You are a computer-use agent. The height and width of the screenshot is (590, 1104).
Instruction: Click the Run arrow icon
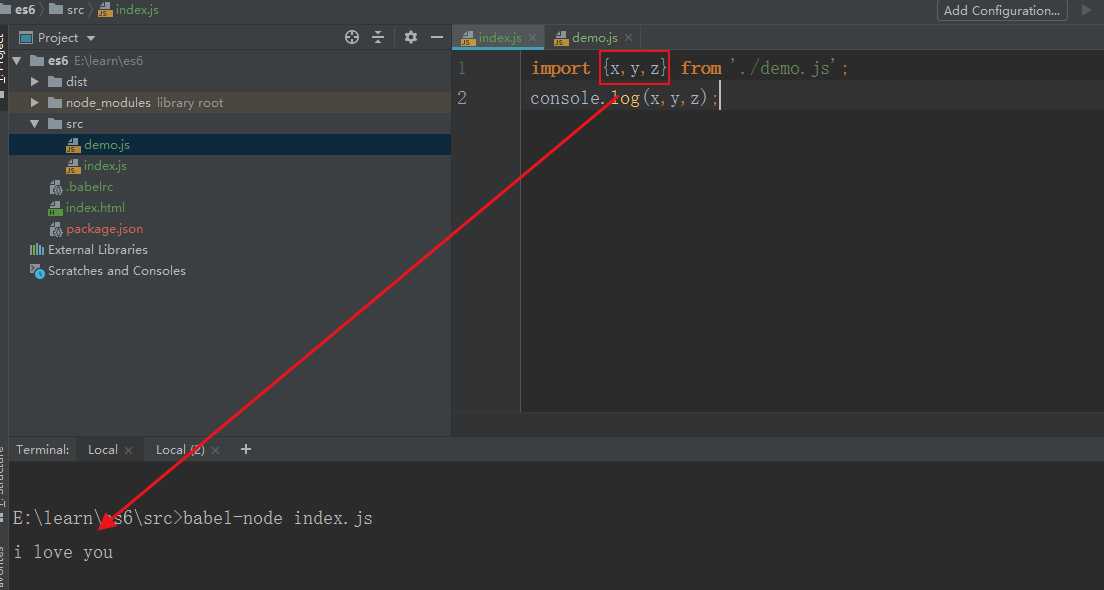(x=1086, y=10)
